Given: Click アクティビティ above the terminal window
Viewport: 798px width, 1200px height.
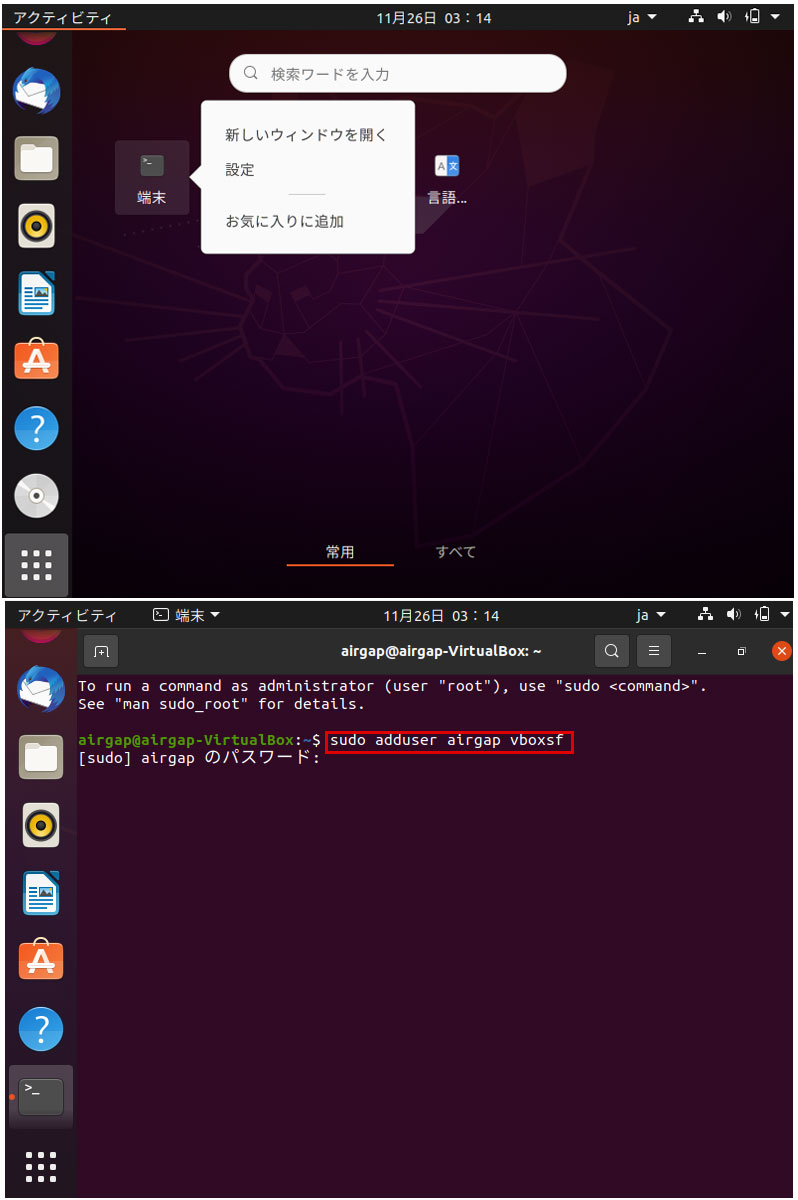Looking at the screenshot, I should (x=66, y=615).
